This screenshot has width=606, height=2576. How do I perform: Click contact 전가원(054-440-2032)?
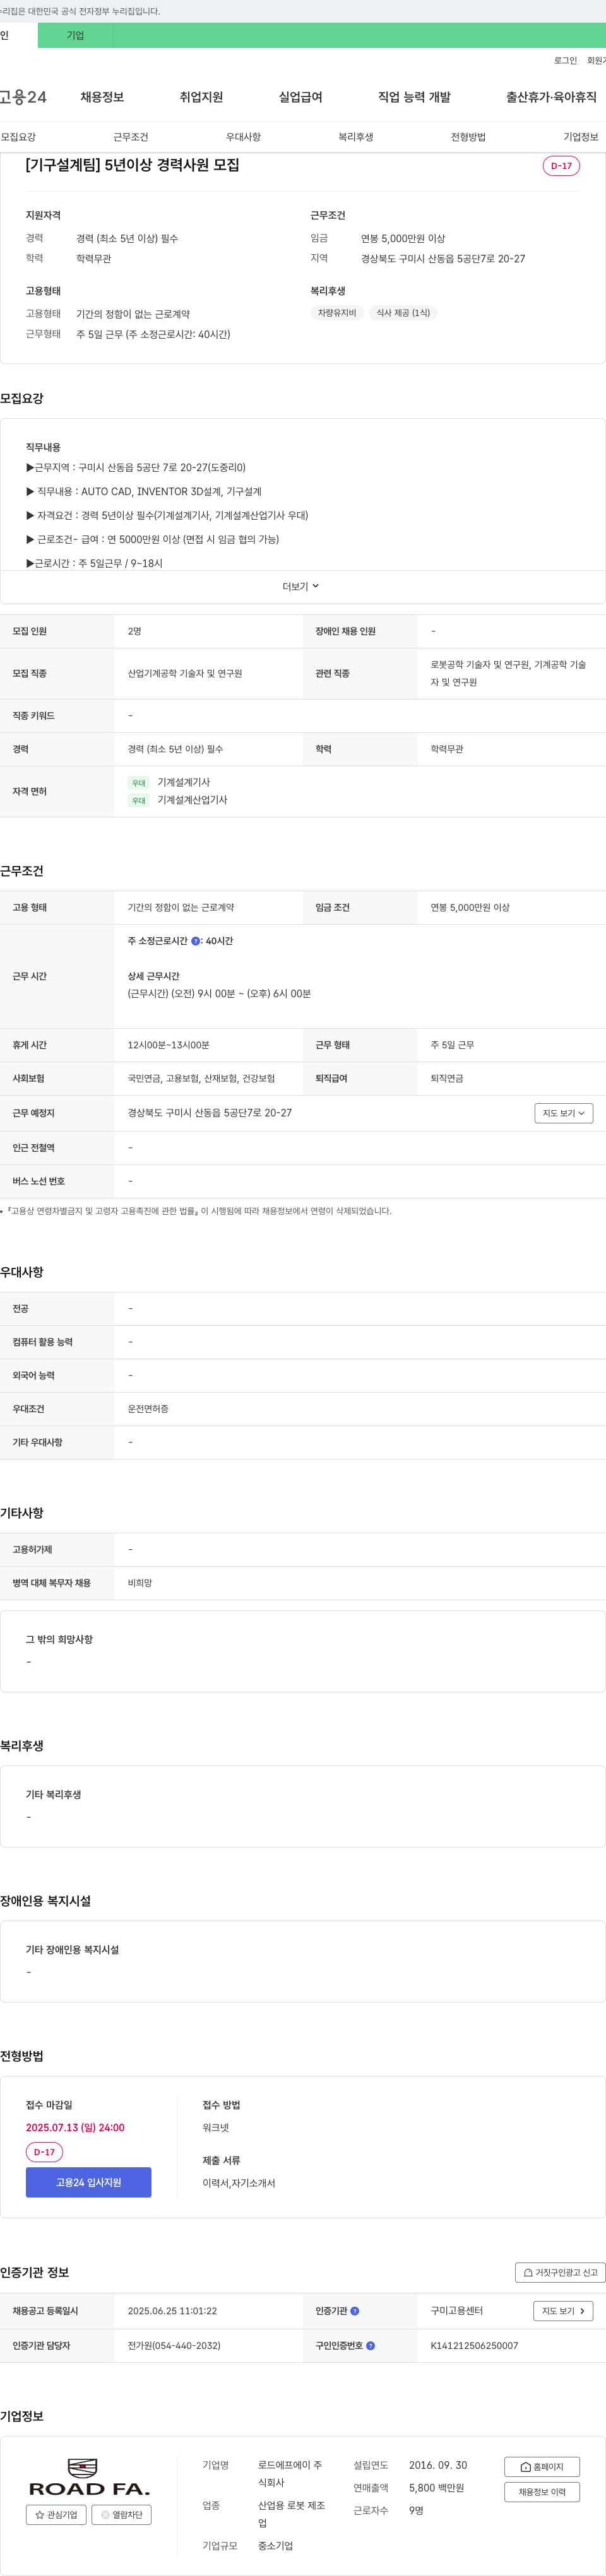pyautogui.click(x=174, y=2345)
